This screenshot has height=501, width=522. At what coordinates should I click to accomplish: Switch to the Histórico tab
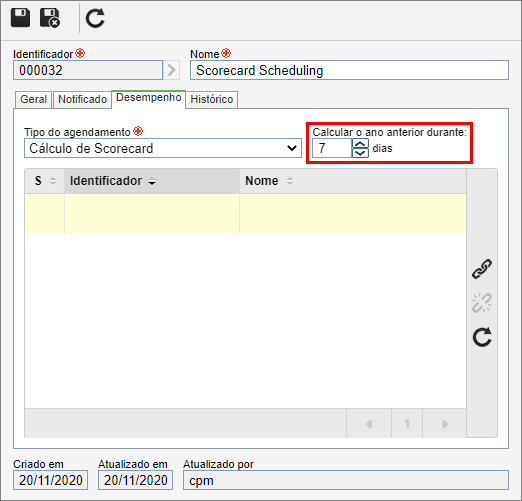[212, 99]
